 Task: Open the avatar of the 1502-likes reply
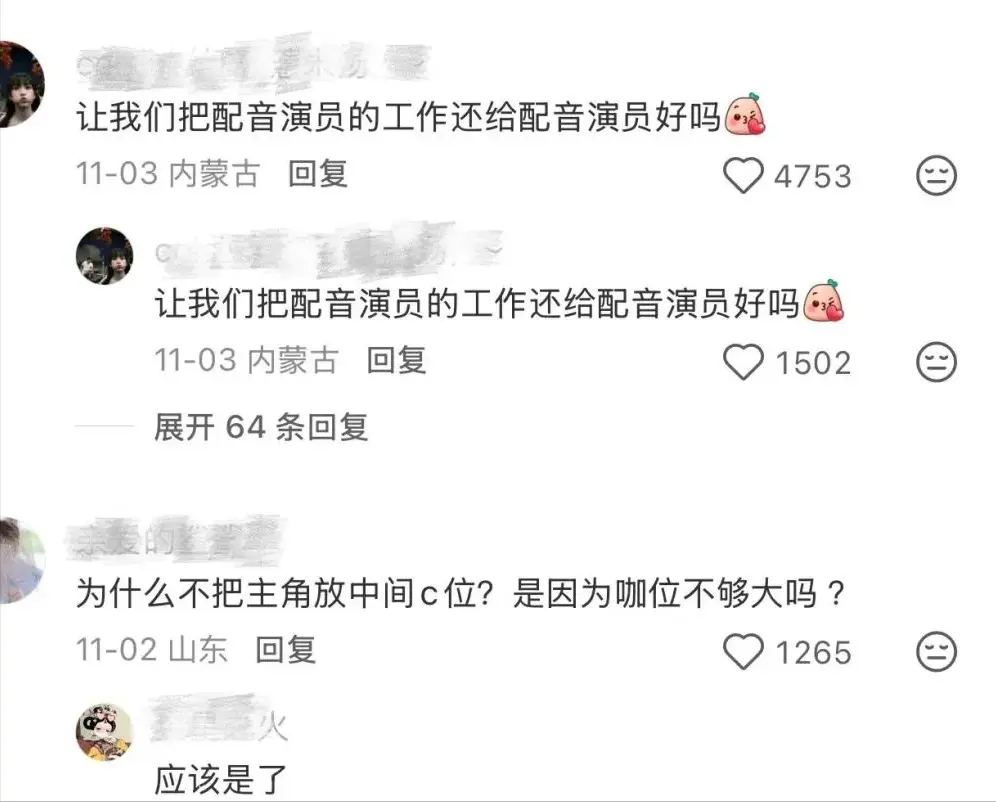point(105,256)
